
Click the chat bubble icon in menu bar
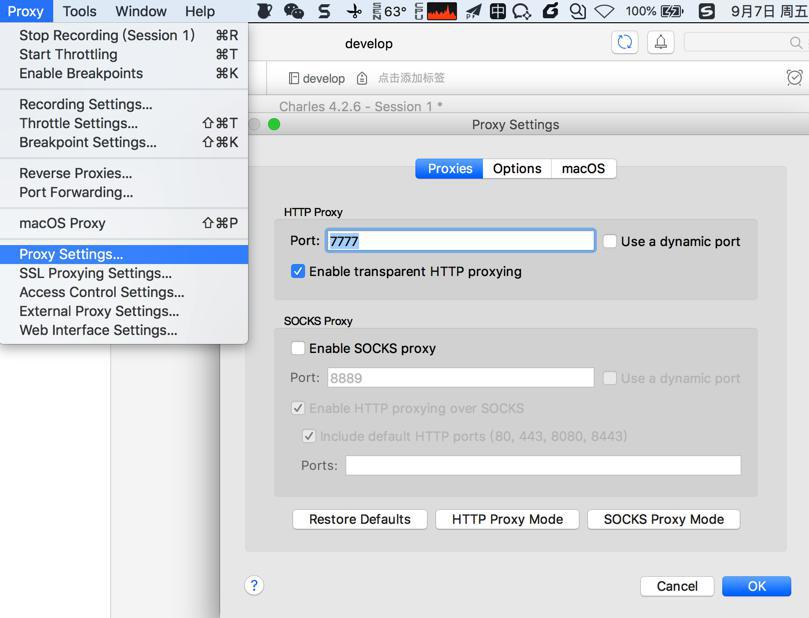[521, 11]
